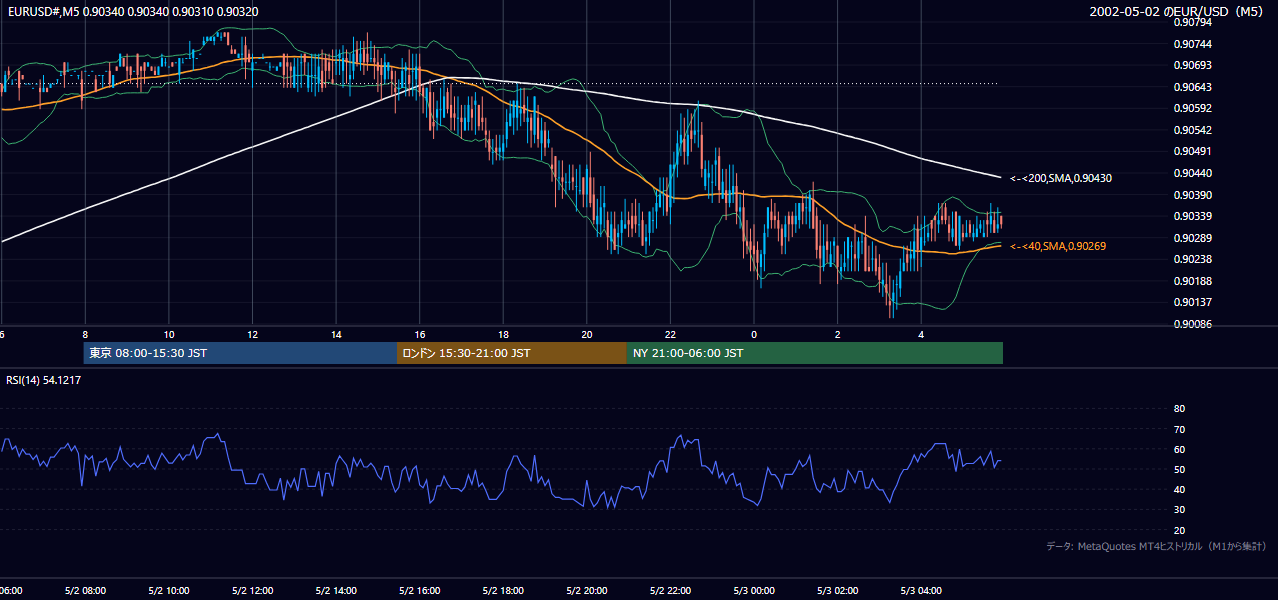Click hour tick 22 under price chart
This screenshot has width=1278, height=600.
coord(671,335)
